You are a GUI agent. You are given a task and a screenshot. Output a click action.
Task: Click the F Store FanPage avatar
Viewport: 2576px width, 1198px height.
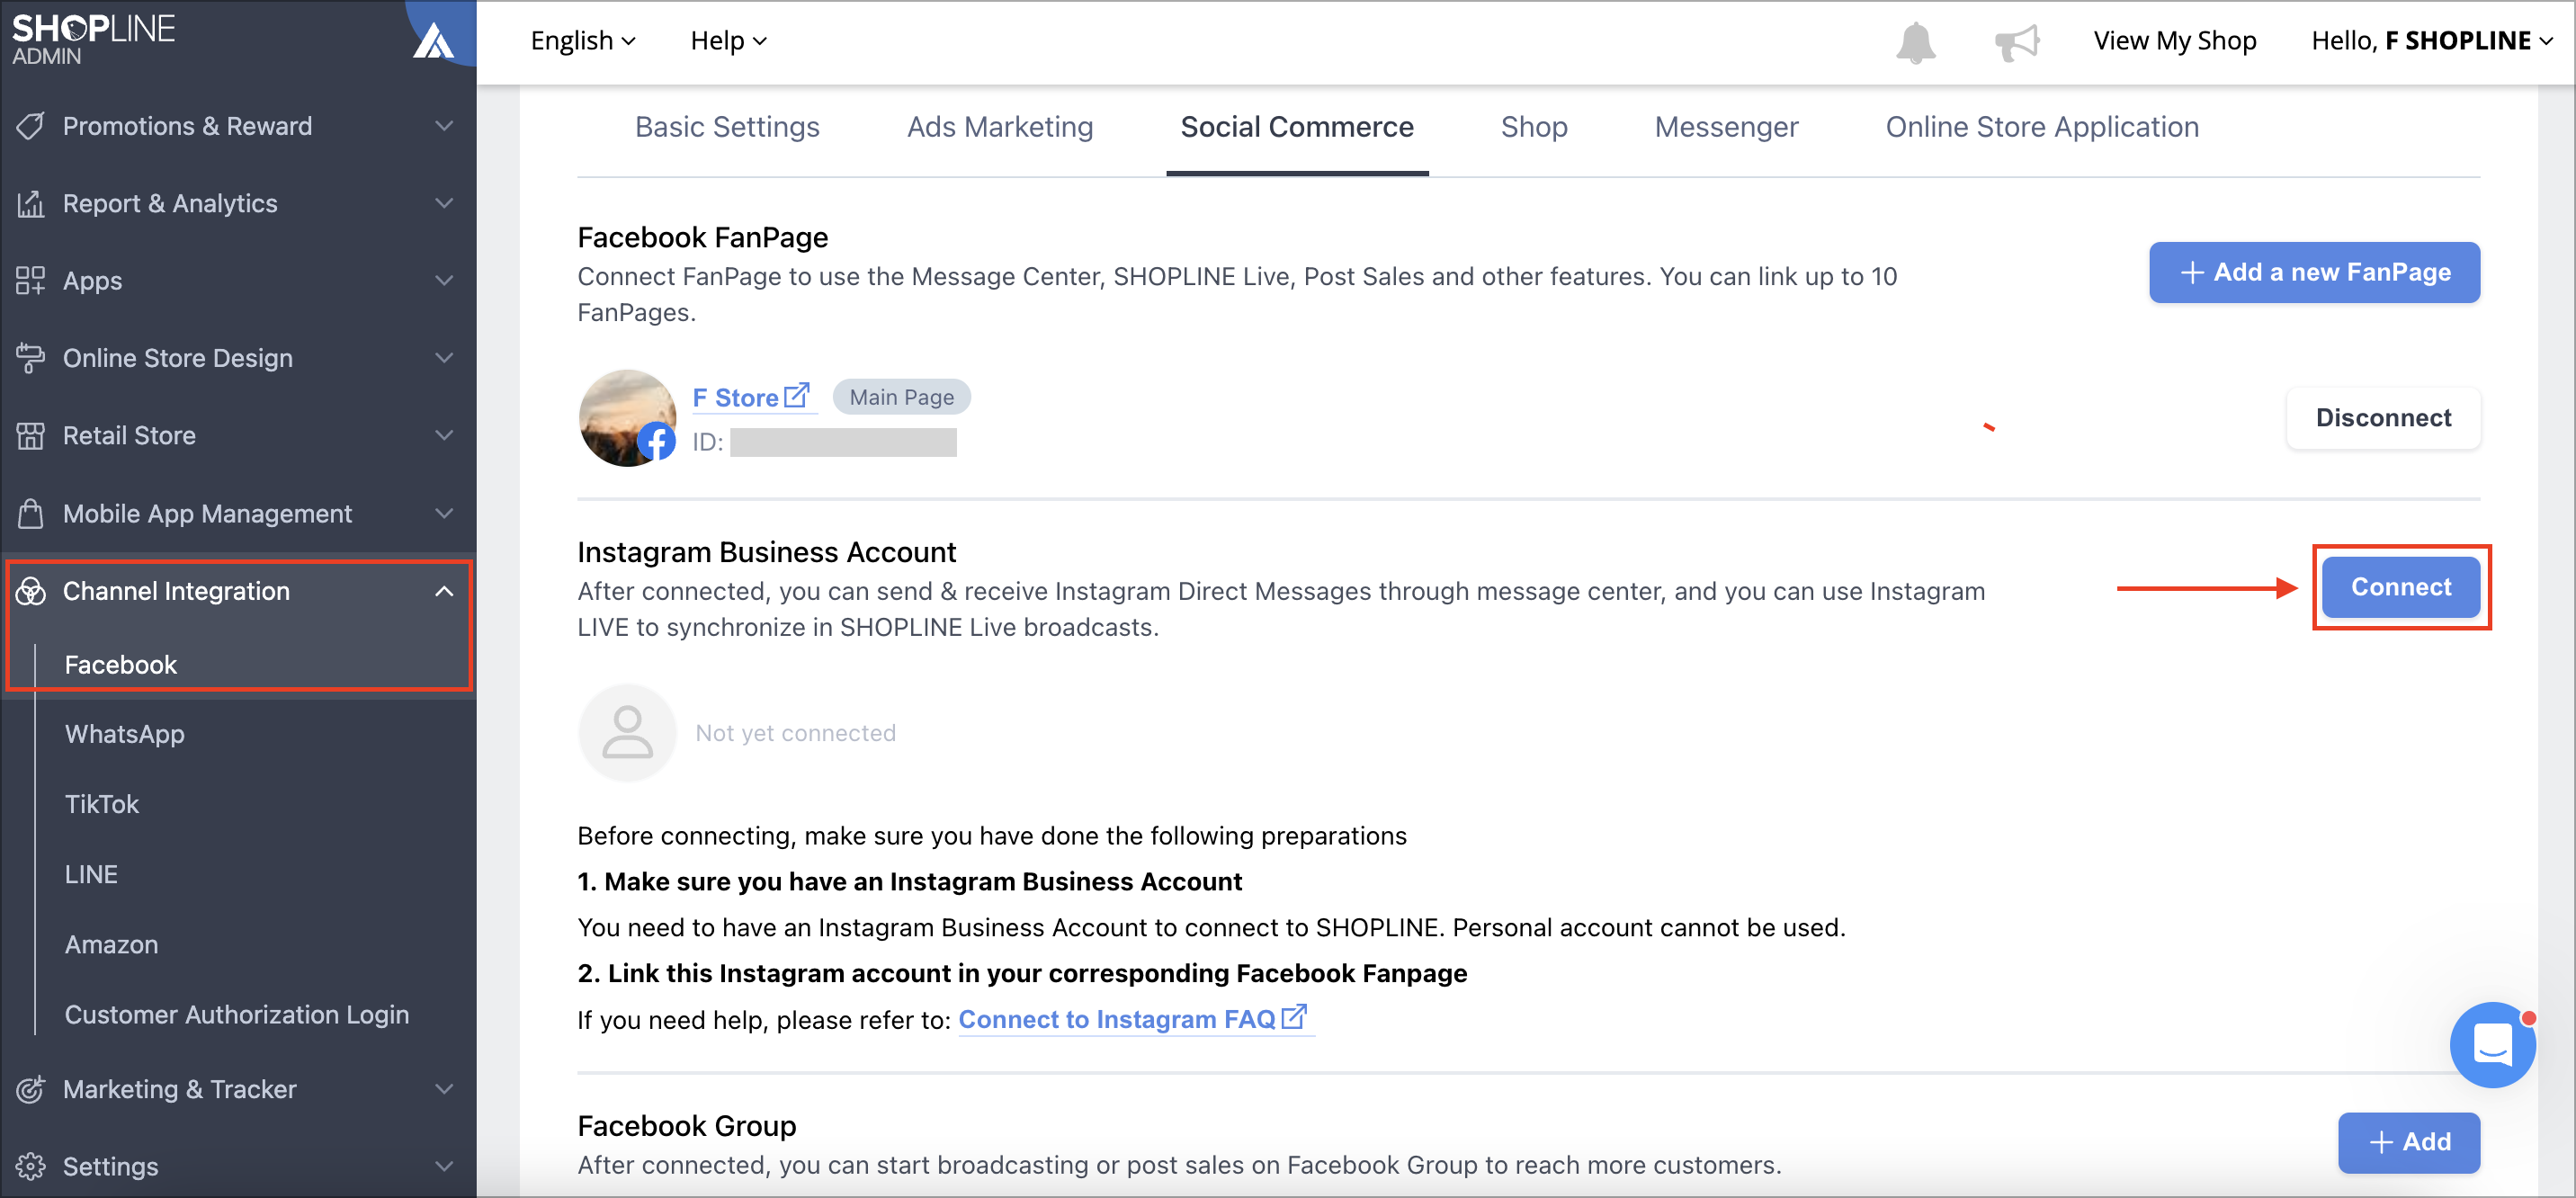tap(627, 418)
